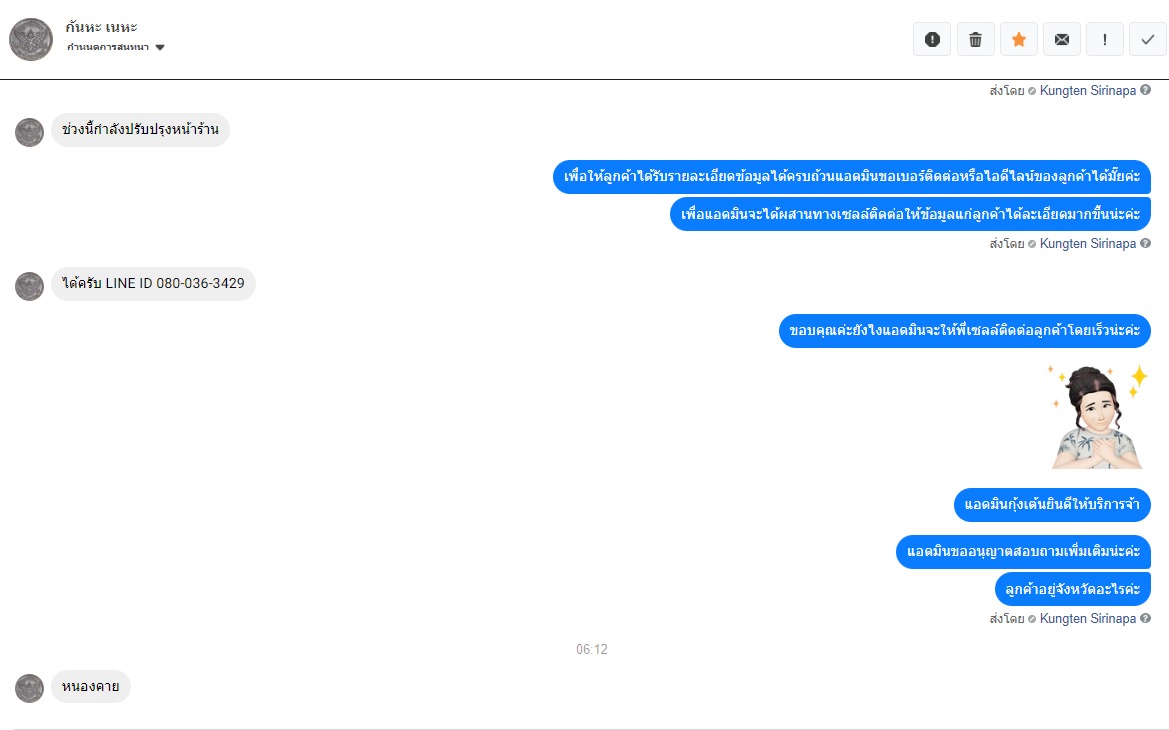Click help icon beside bottom Kungten Sirinapa label

pyautogui.click(x=1145, y=618)
